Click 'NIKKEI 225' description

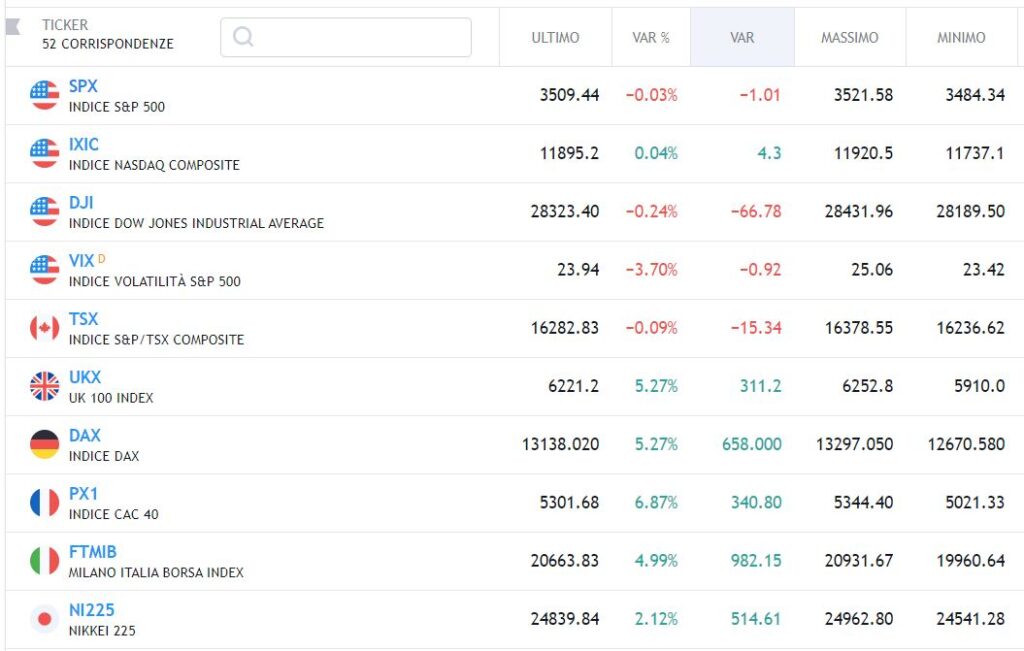102,631
